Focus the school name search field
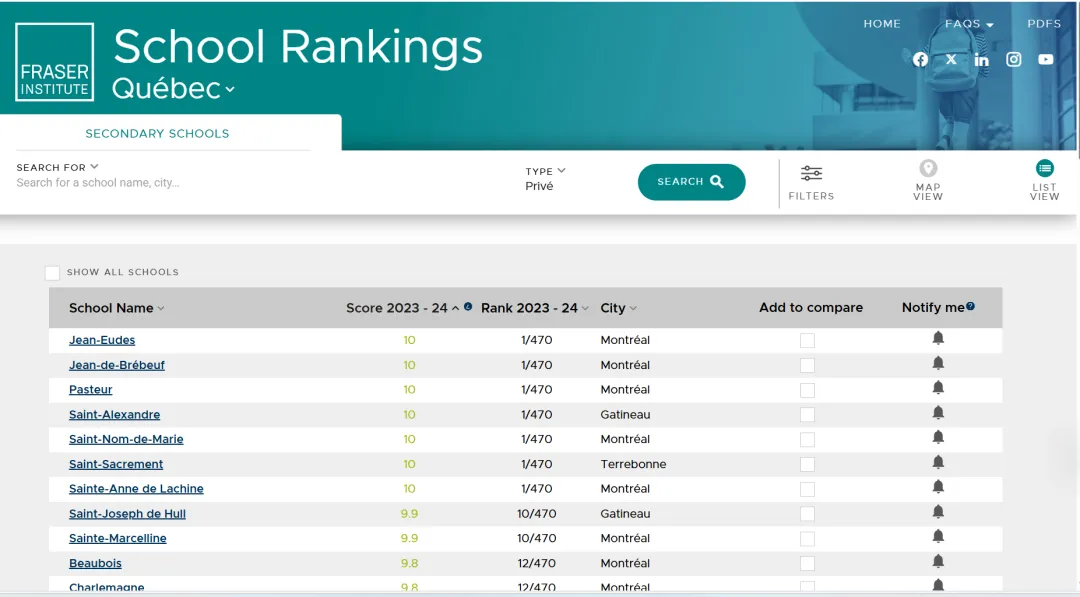Image resolution: width=1080 pixels, height=597 pixels. (x=98, y=183)
